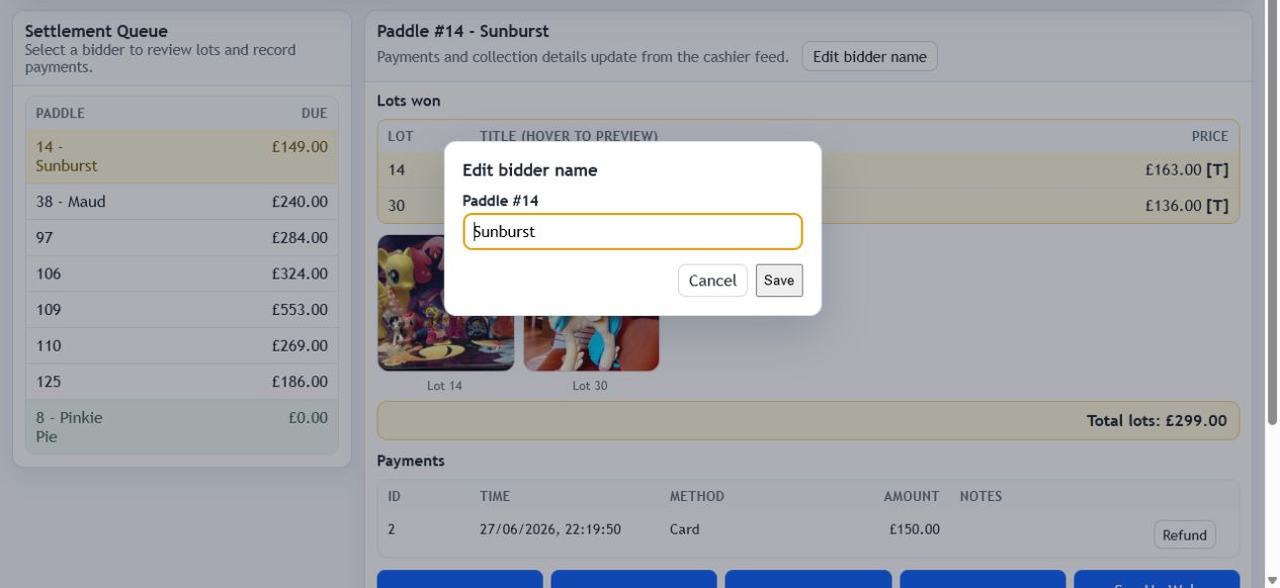Select paddle 38 - Maud row
Viewport: 1280px width, 588px height.
pos(182,202)
